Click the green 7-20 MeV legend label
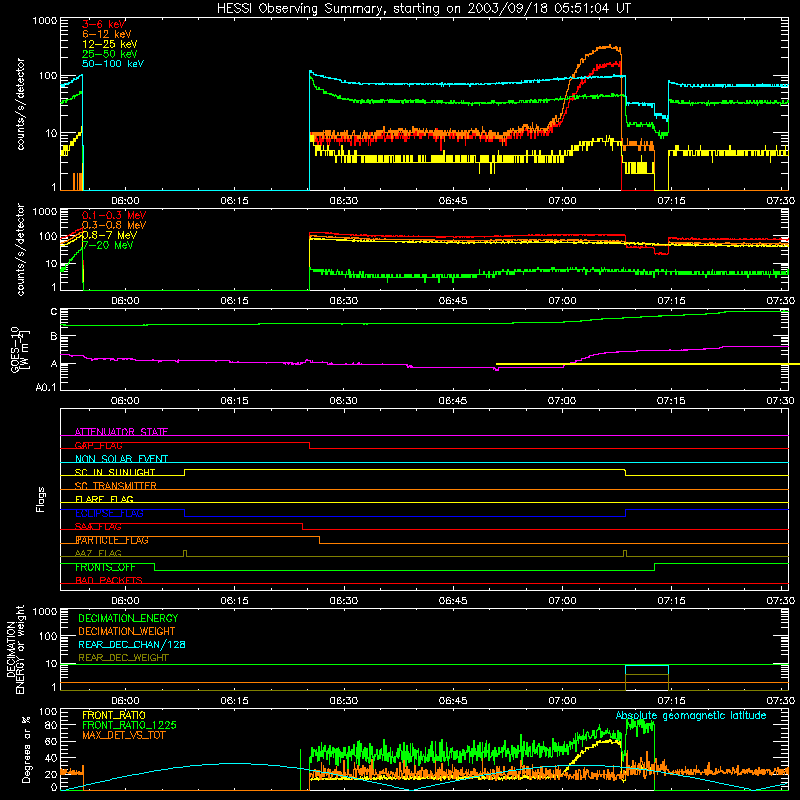The height and width of the screenshot is (800, 800). coord(108,245)
